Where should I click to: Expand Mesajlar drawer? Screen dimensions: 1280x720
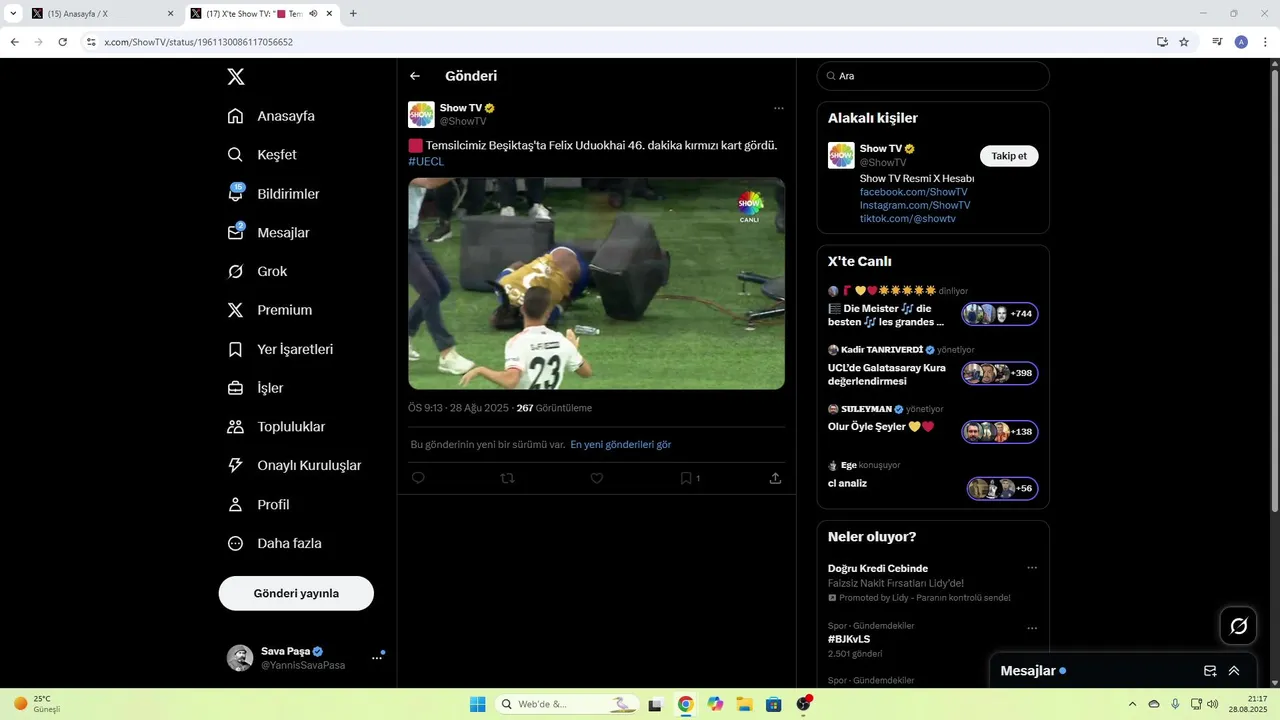(1234, 671)
